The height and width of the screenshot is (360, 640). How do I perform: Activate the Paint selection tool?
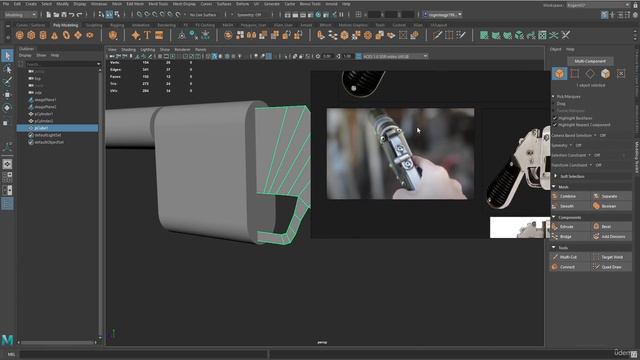pyautogui.click(x=7, y=82)
